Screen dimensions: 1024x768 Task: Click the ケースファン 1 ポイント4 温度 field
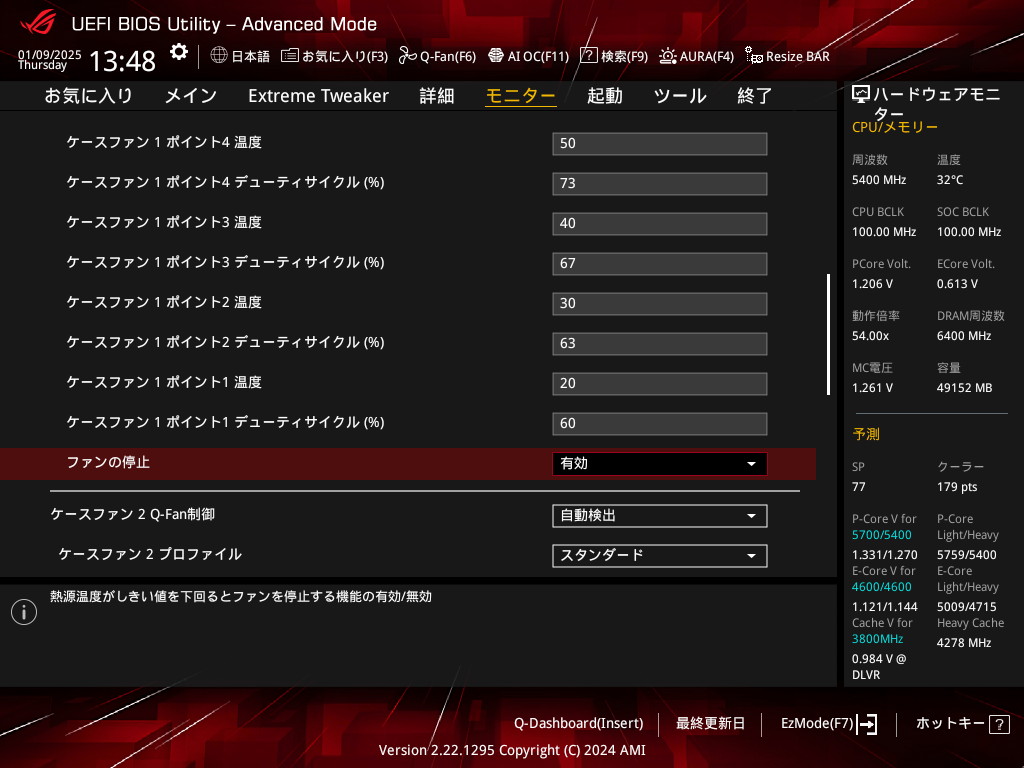point(659,143)
